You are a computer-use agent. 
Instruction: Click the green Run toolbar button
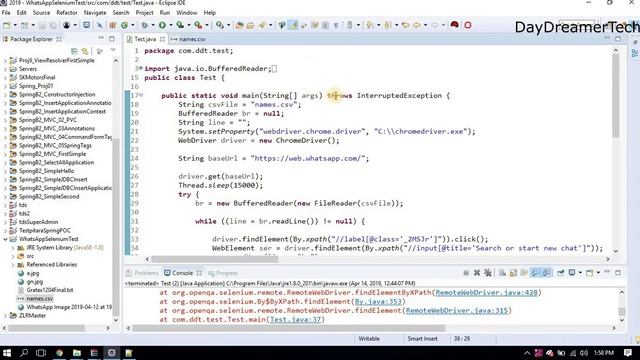[x=162, y=25]
